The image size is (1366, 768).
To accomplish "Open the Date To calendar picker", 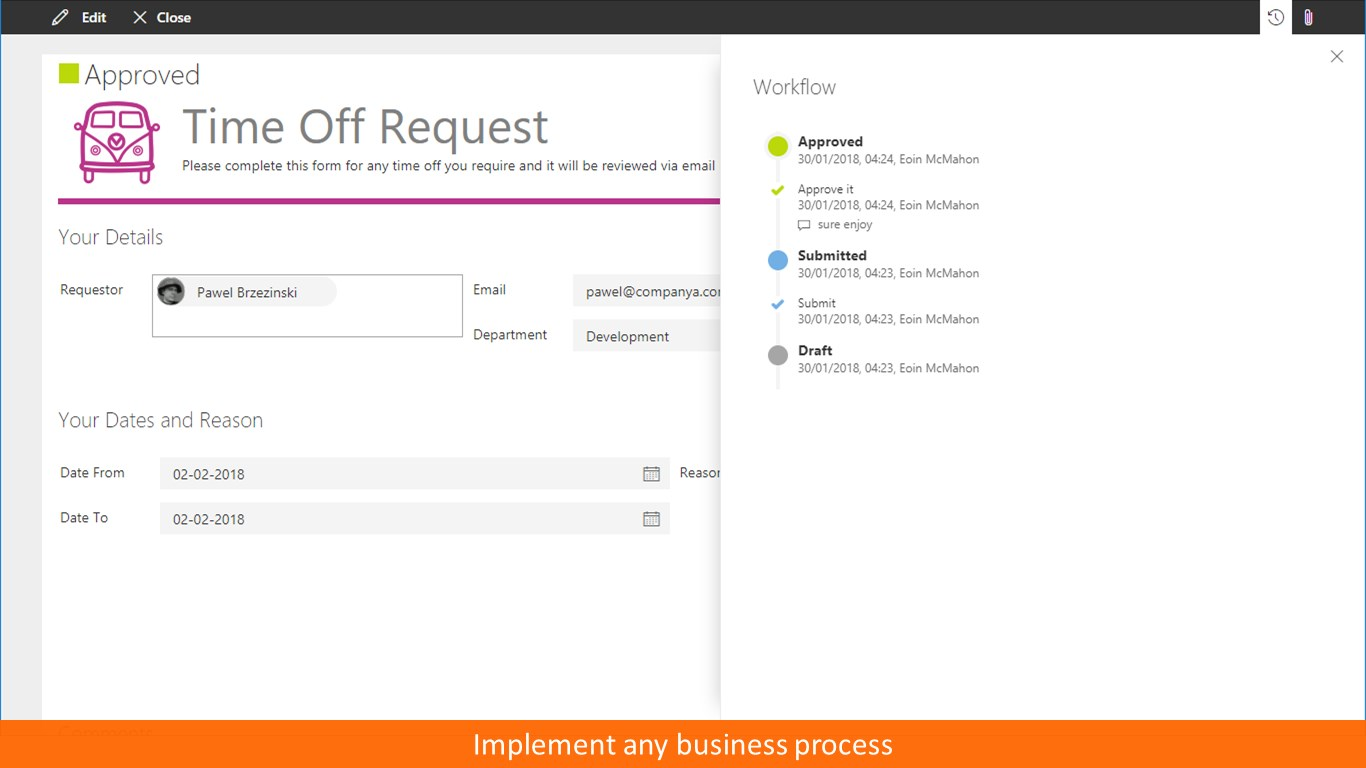I will (x=651, y=518).
